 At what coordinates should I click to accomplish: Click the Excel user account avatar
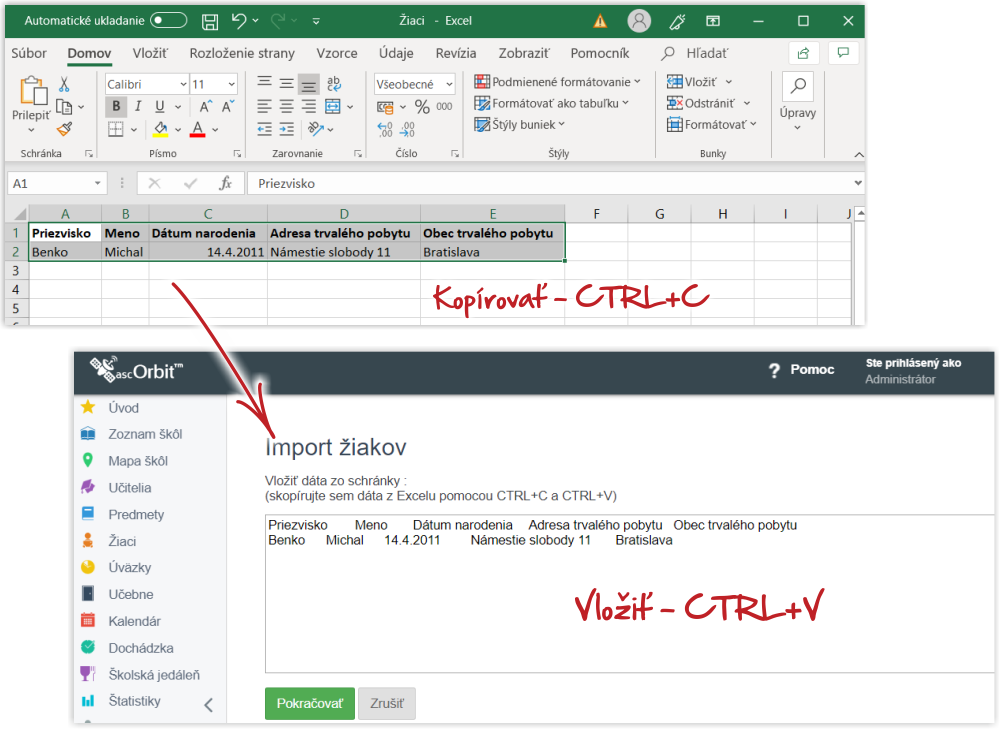click(638, 21)
